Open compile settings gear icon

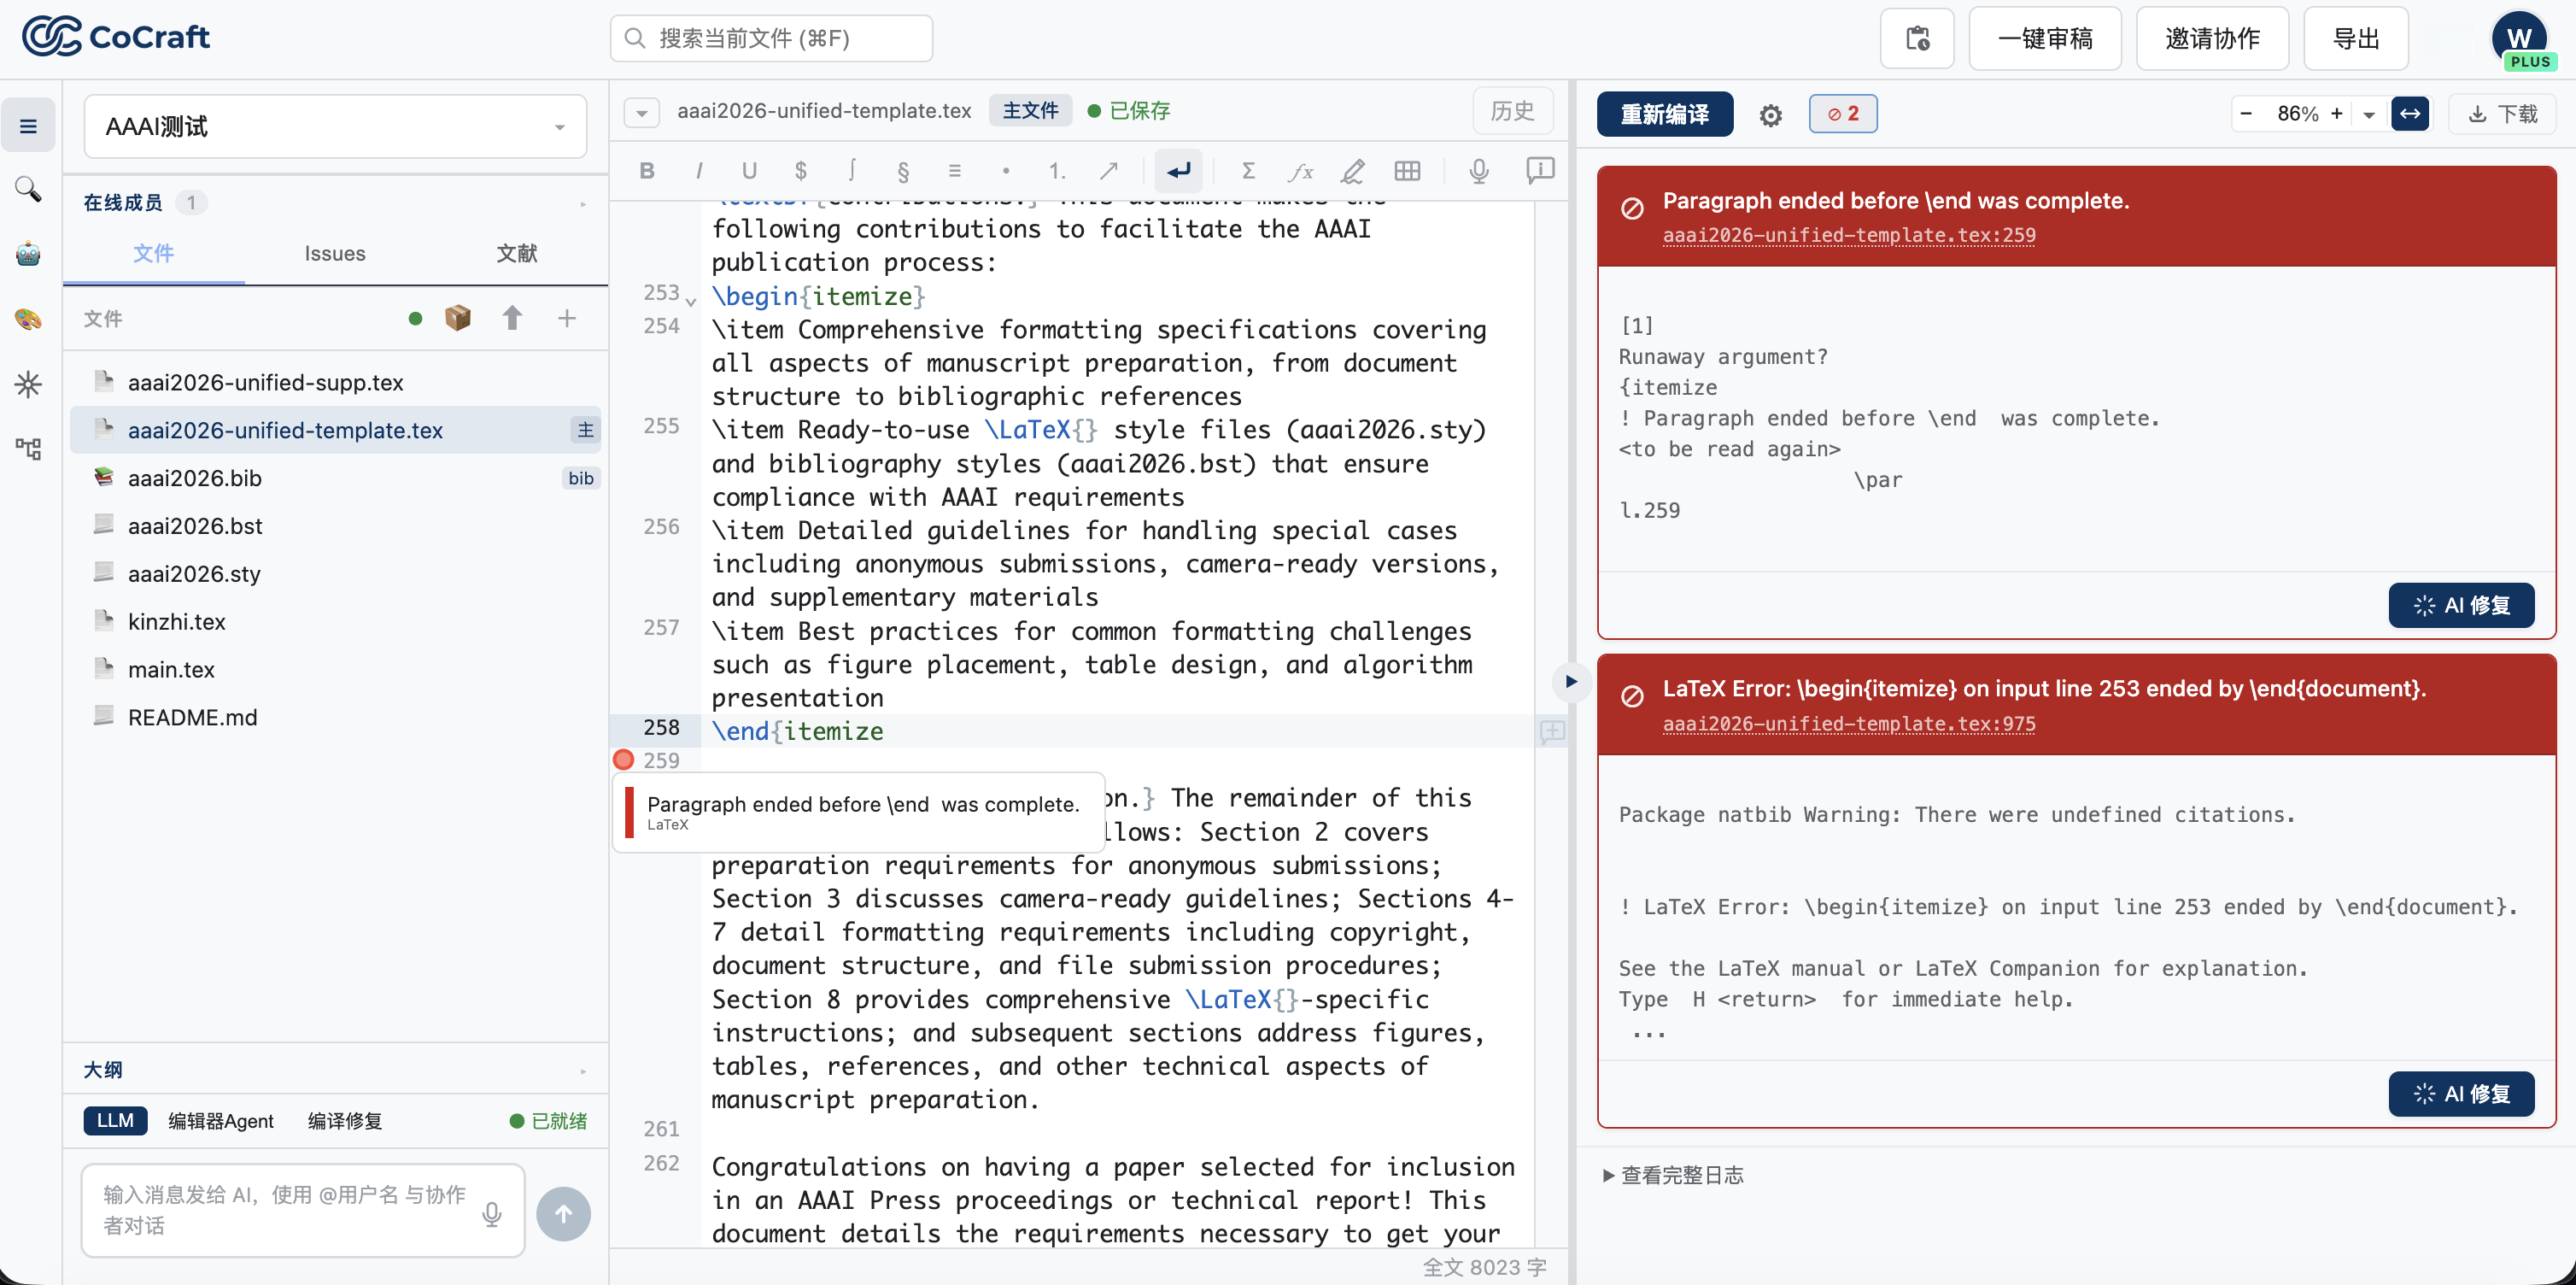(1770, 115)
